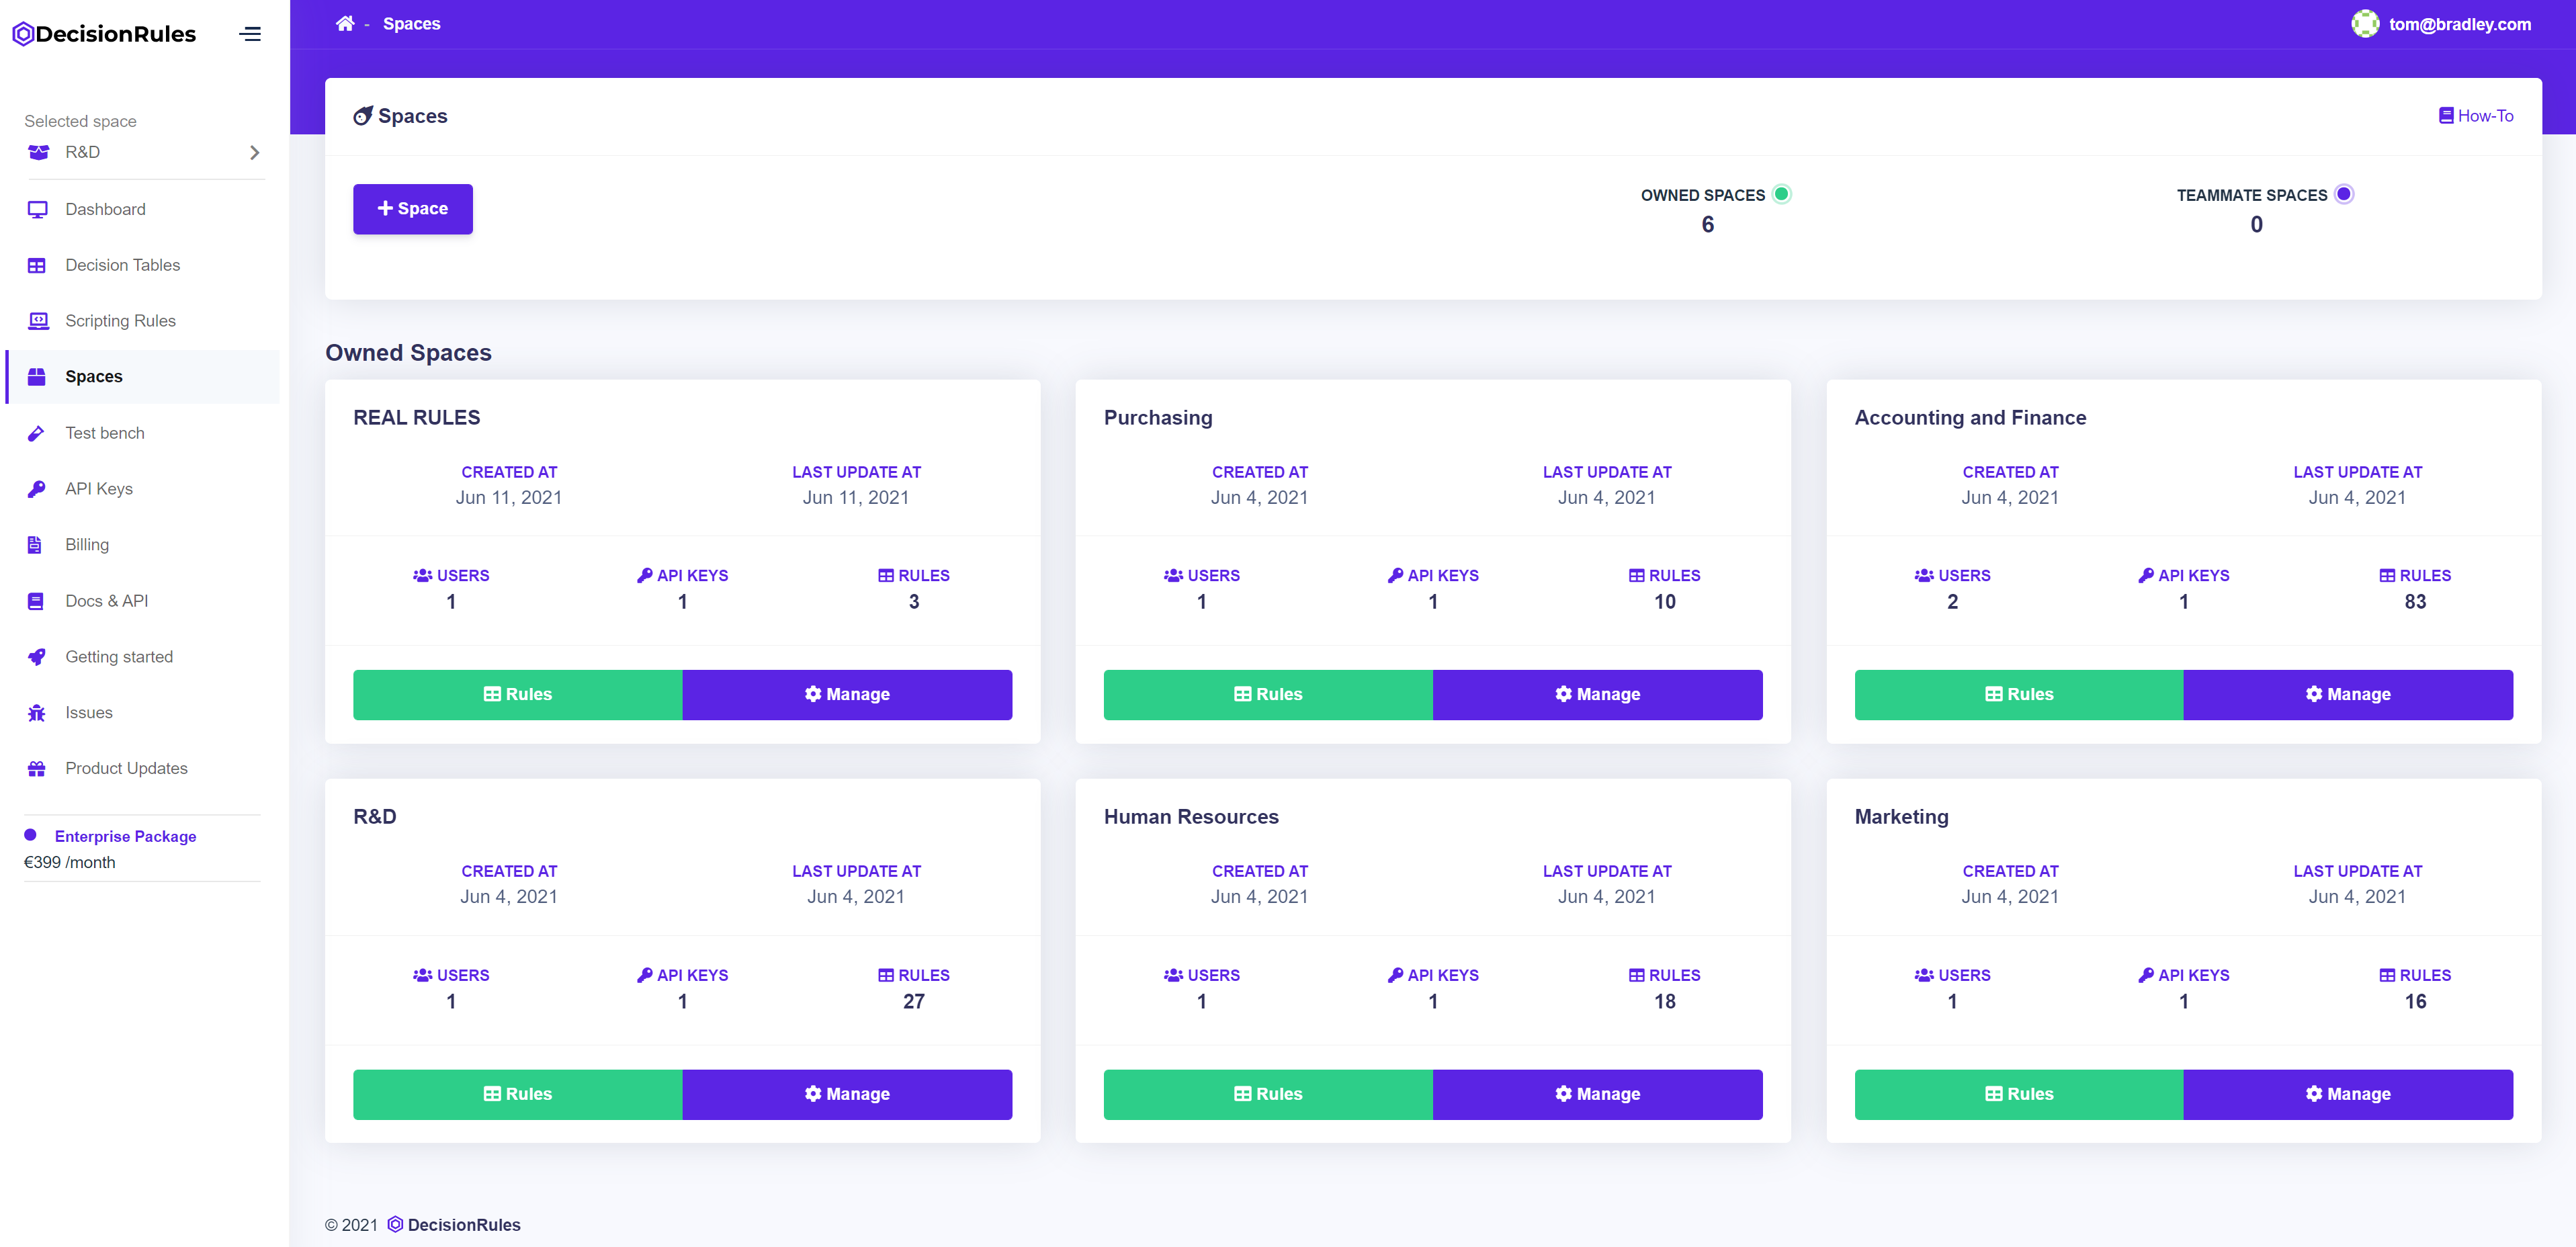Click the green Owned Spaces indicator dot

pos(1781,194)
